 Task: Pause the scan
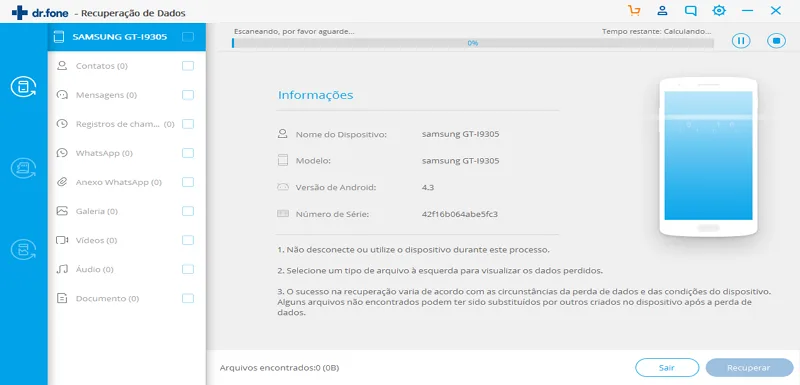pyautogui.click(x=741, y=41)
